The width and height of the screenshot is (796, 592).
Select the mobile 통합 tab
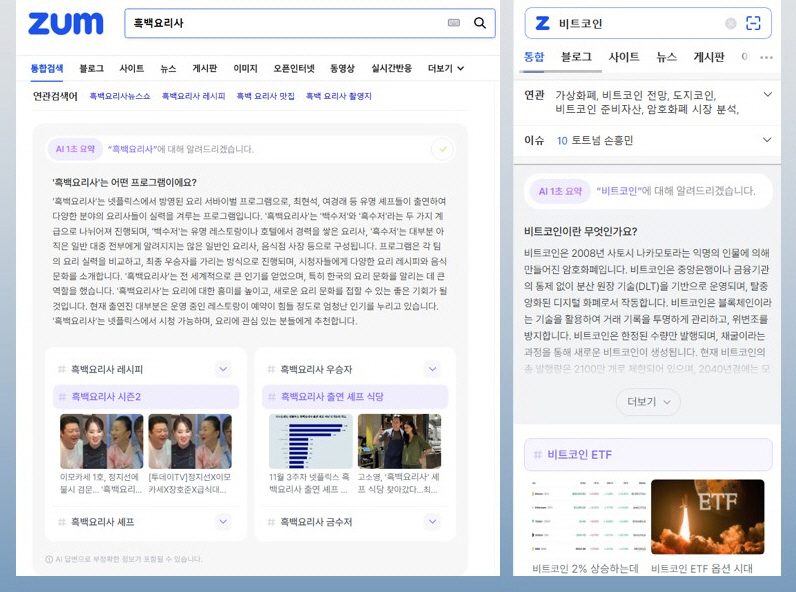(x=534, y=57)
